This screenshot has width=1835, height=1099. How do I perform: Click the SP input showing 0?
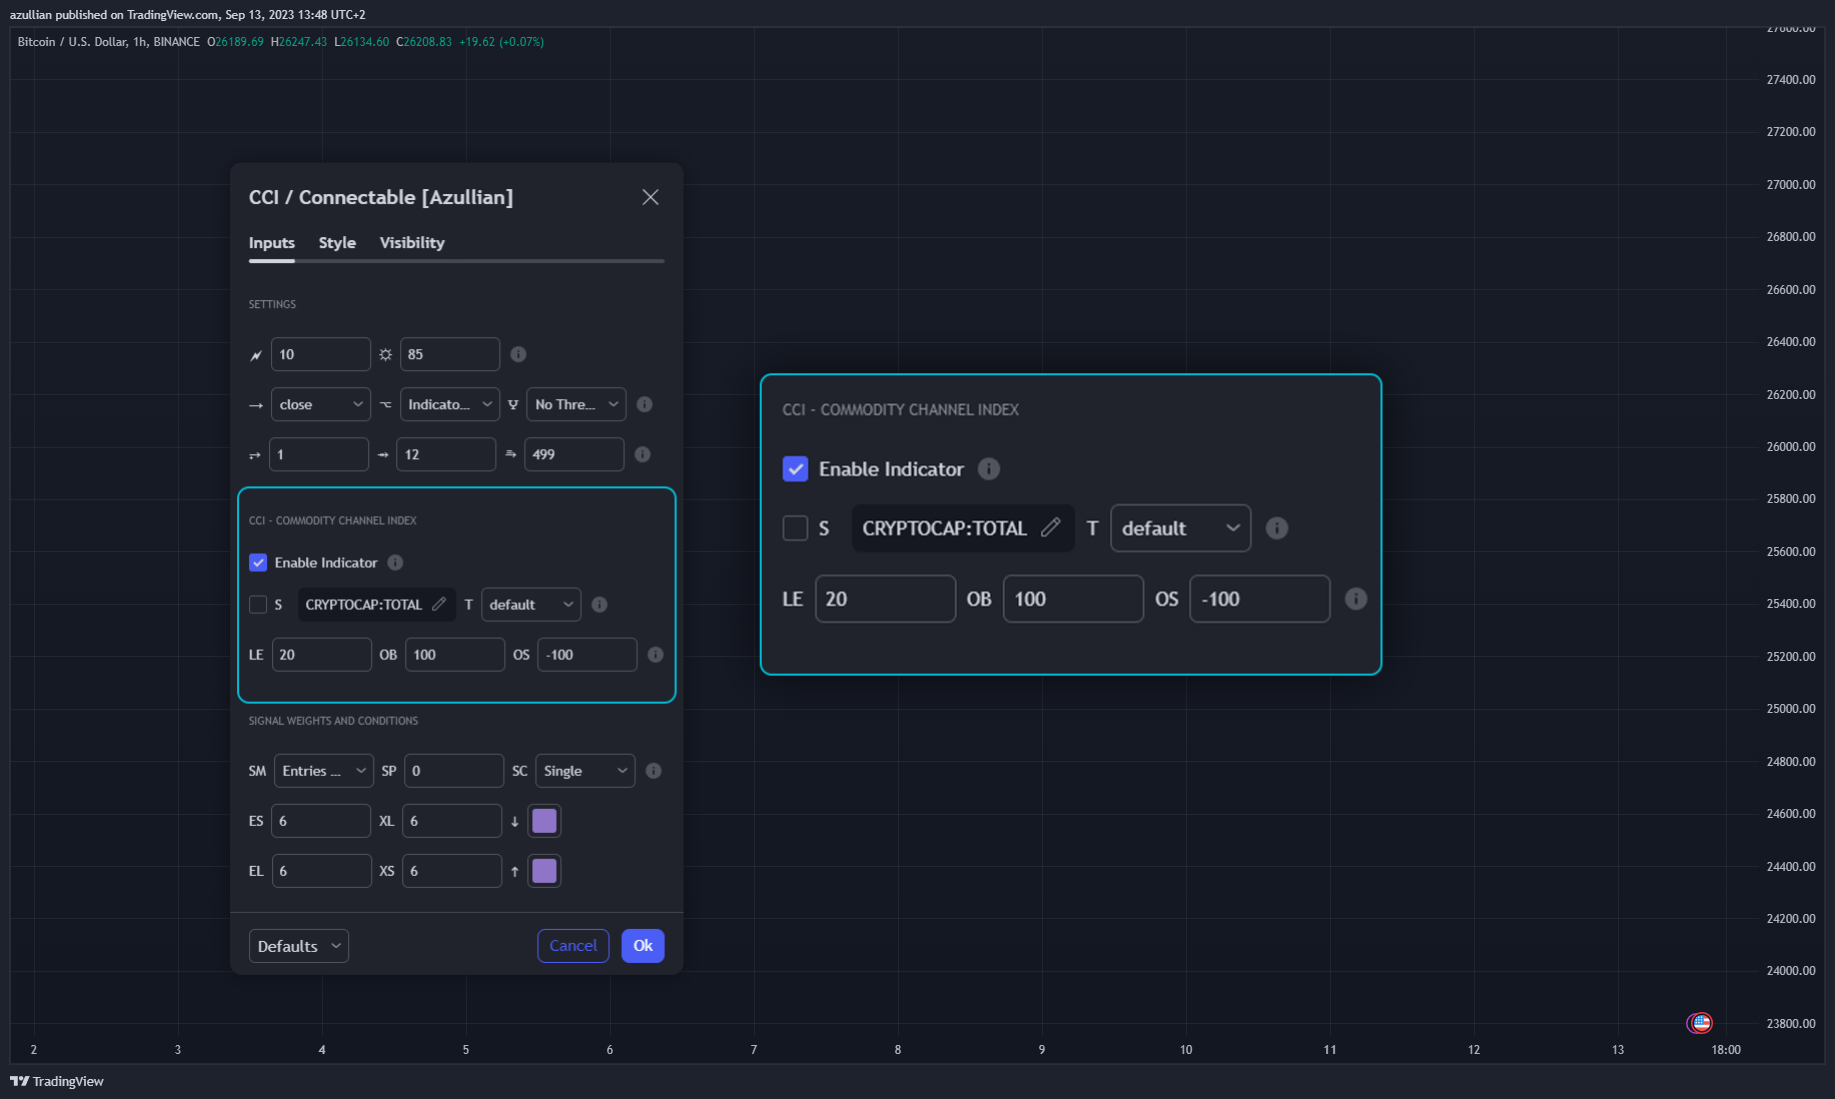[454, 770]
